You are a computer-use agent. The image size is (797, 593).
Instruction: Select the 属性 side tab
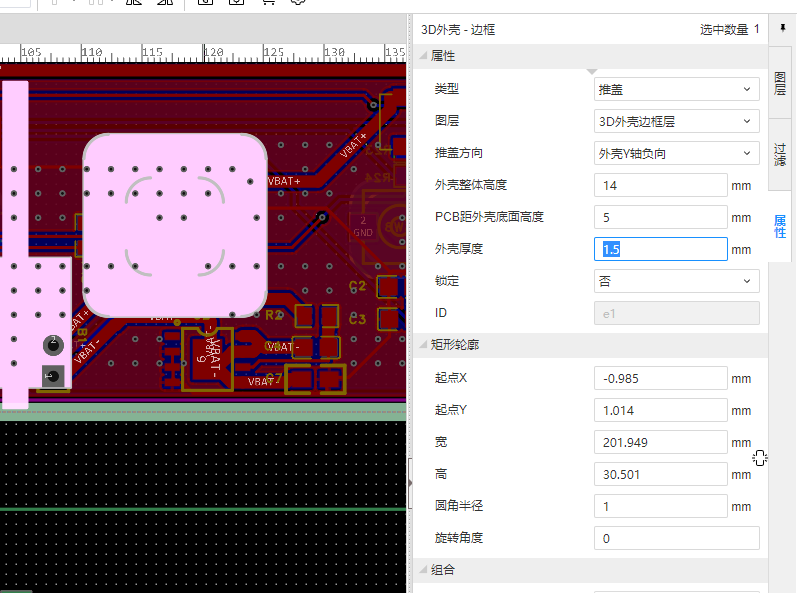(x=780, y=225)
